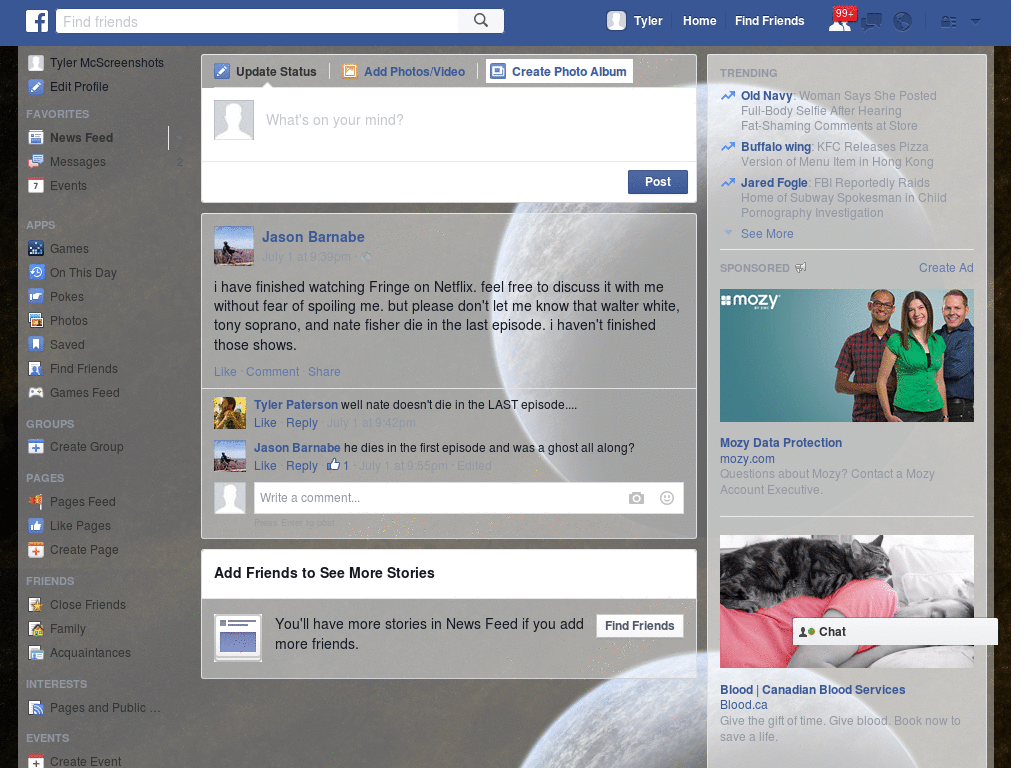The image size is (1024, 768).
Task: Click the Pages Feed flag icon
Action: (36, 502)
